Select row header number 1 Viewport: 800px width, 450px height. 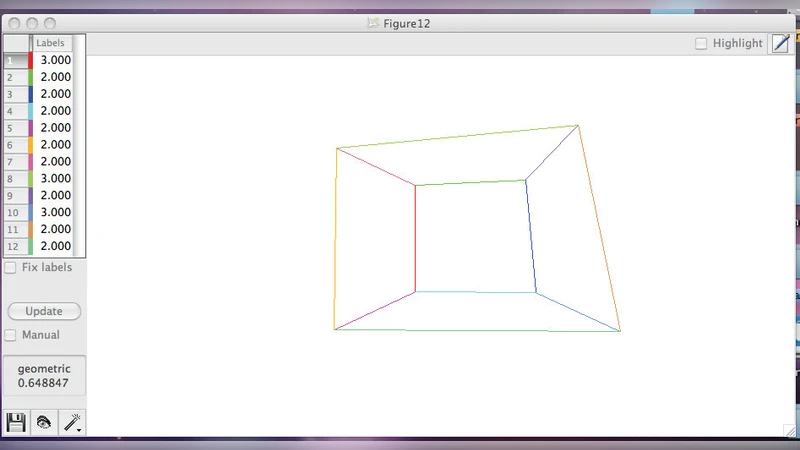16,60
